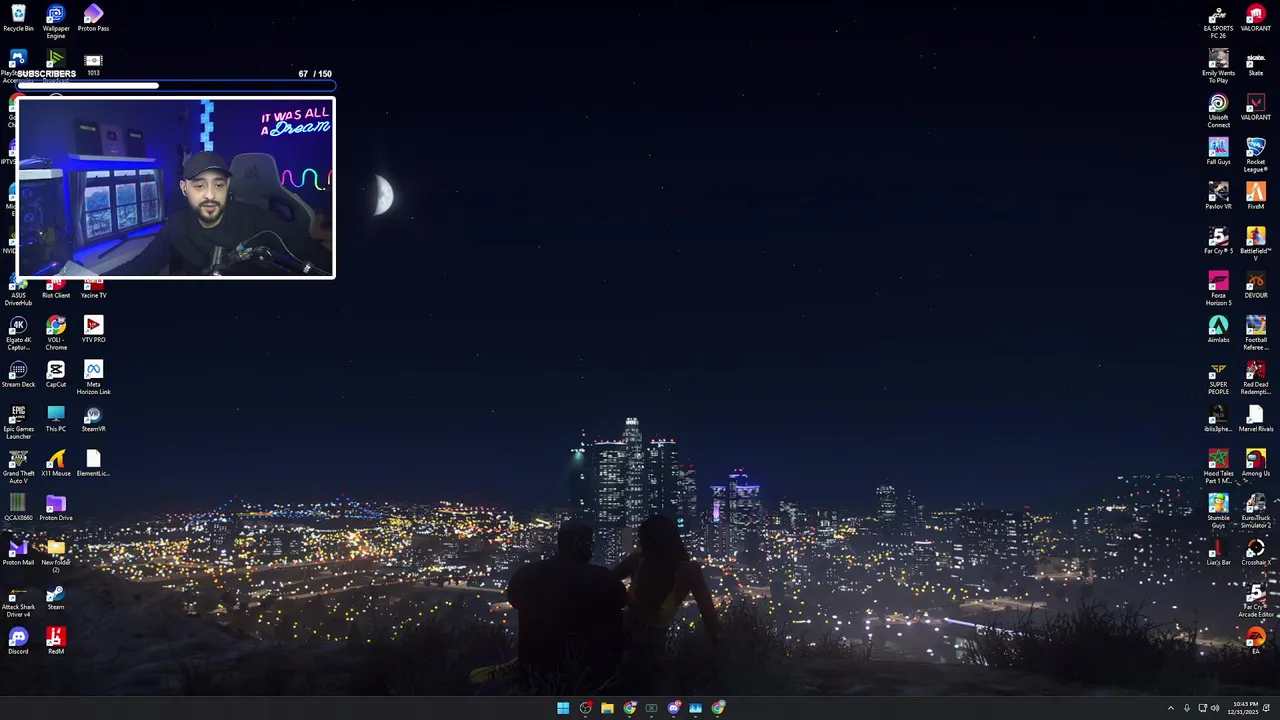
Task: Select the ASUS DriverHub icon
Action: point(18,293)
